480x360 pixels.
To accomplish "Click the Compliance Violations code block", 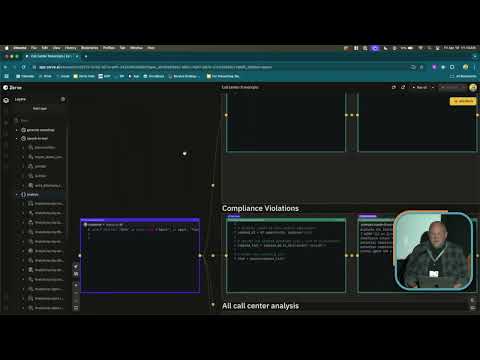I will point(286,255).
